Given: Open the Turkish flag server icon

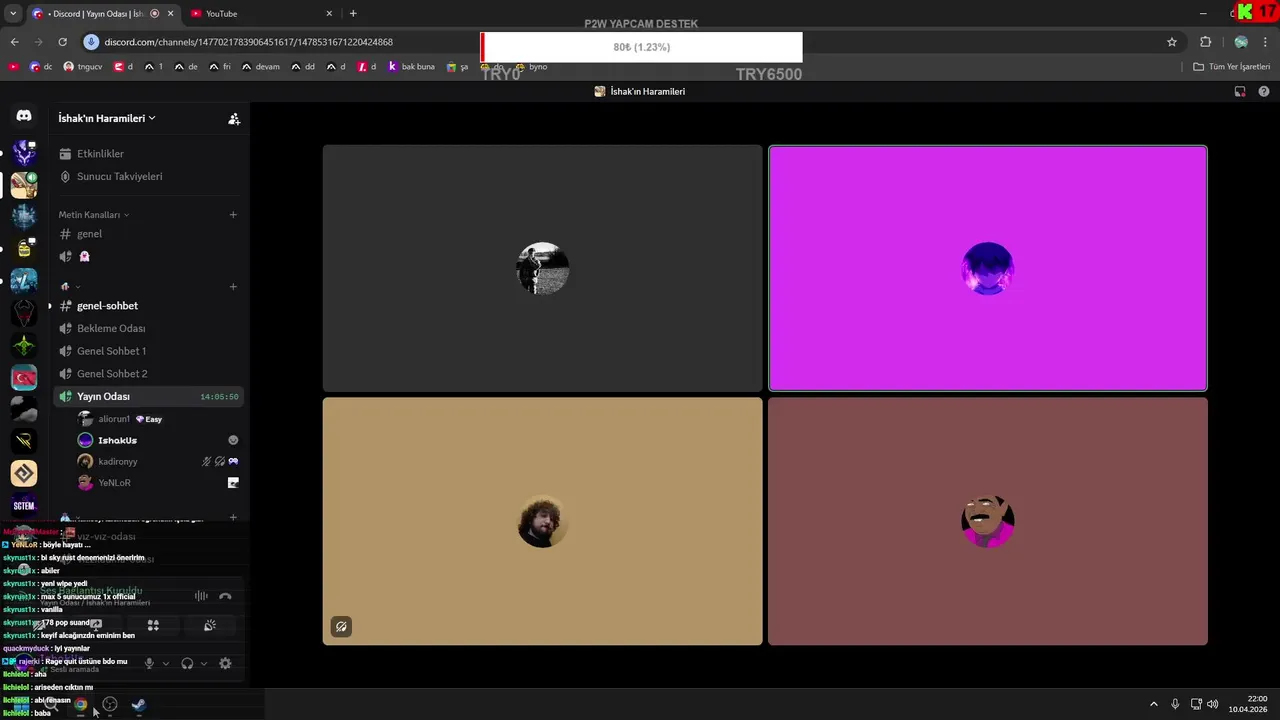Looking at the screenshot, I should 24,377.
